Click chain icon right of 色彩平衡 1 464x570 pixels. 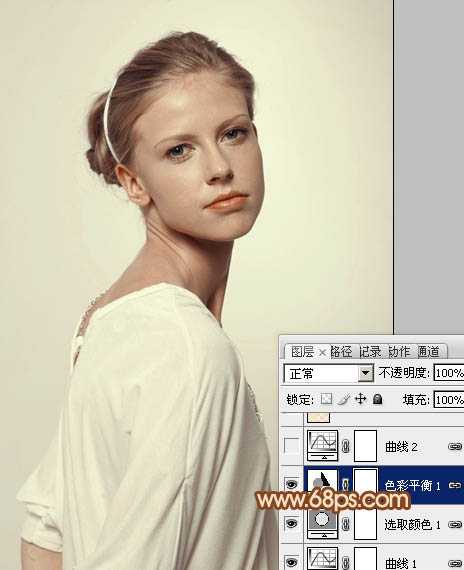455,485
